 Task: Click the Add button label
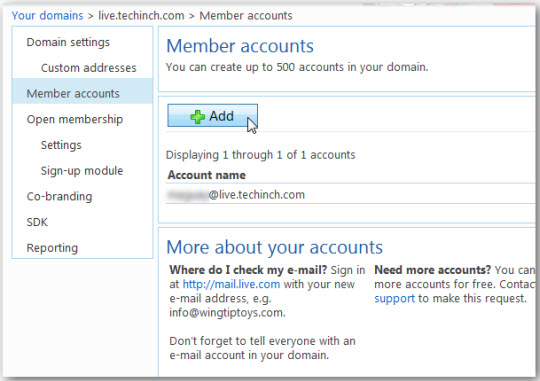pos(221,116)
